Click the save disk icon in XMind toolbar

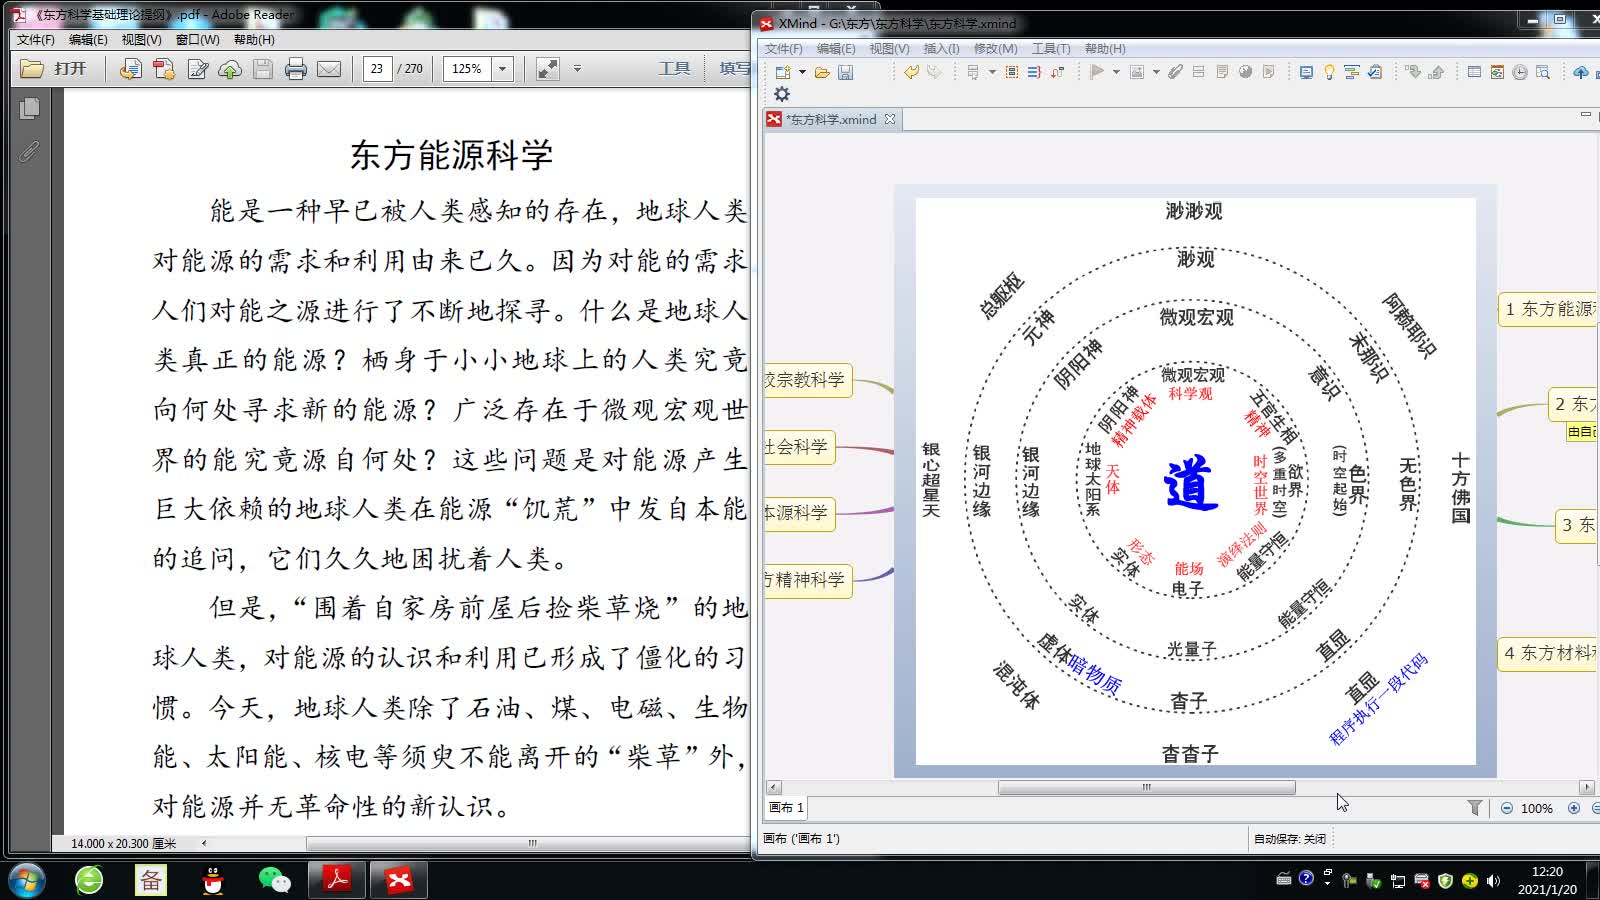click(845, 72)
